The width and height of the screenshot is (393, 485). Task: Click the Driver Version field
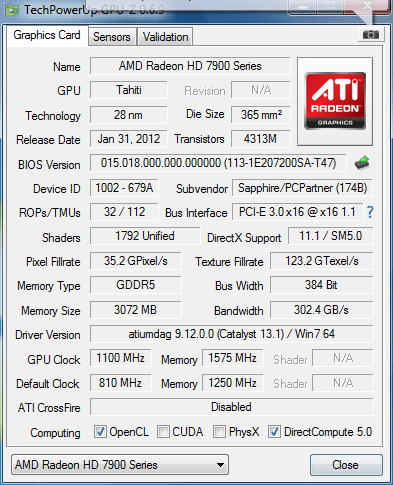coord(232,334)
